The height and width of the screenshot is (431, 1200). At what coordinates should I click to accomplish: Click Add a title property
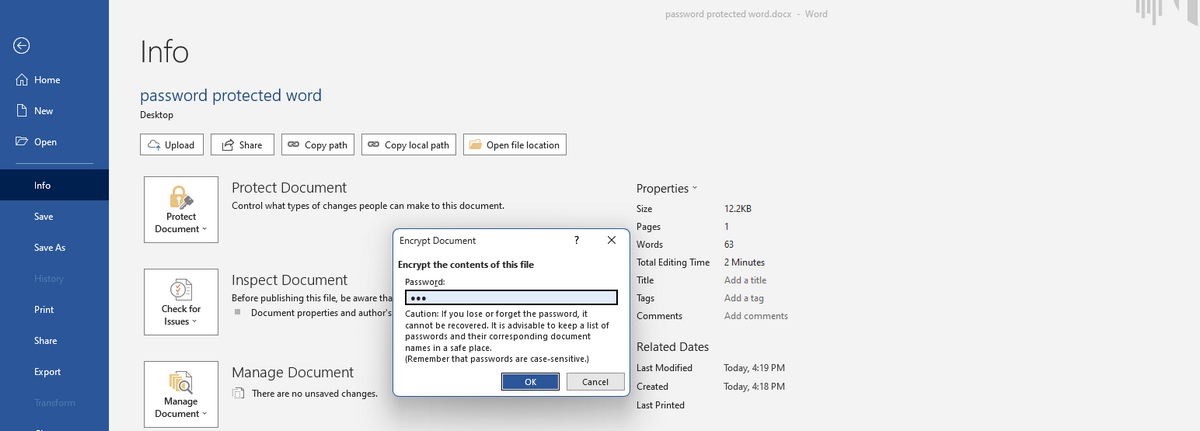(745, 280)
